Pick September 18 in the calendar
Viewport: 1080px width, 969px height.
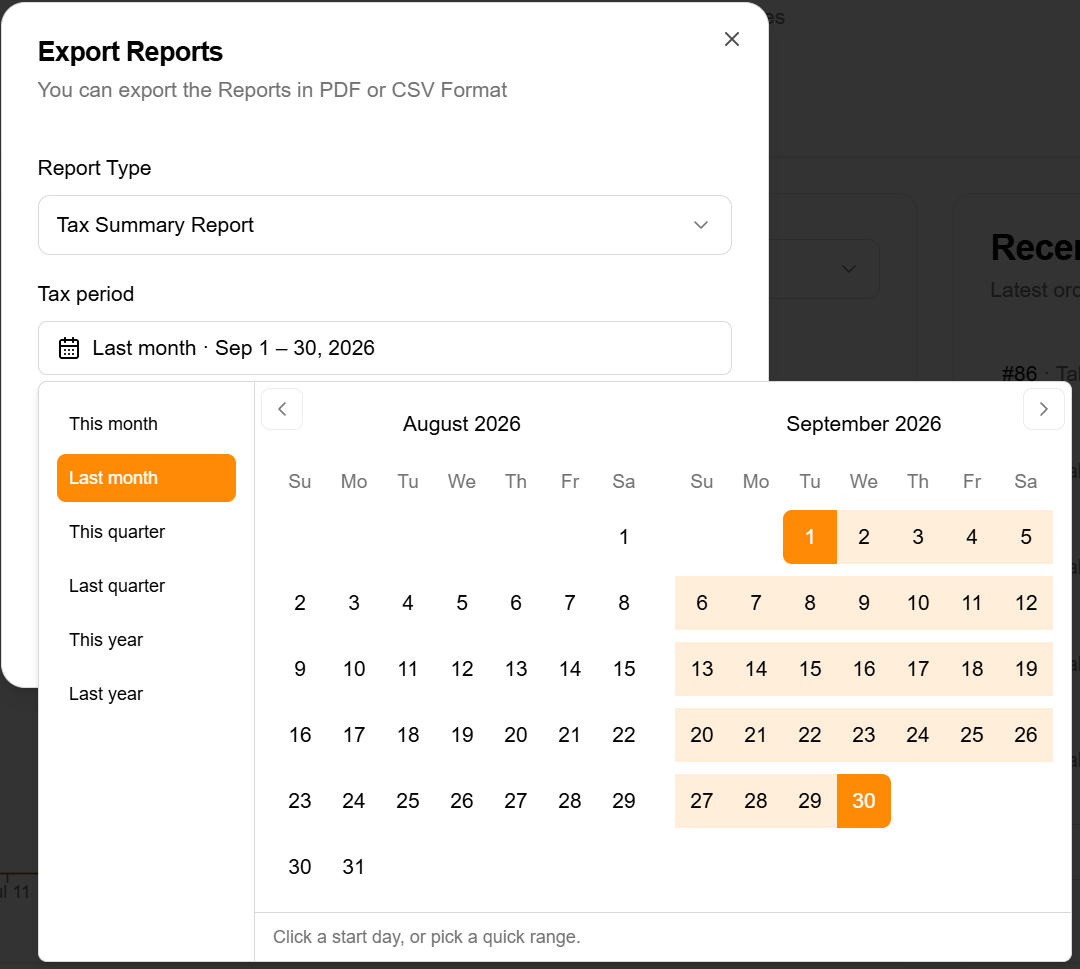pyautogui.click(x=972, y=669)
